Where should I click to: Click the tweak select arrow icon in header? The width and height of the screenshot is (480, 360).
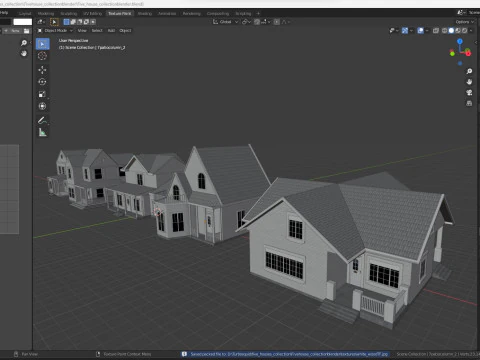pyautogui.click(x=54, y=22)
